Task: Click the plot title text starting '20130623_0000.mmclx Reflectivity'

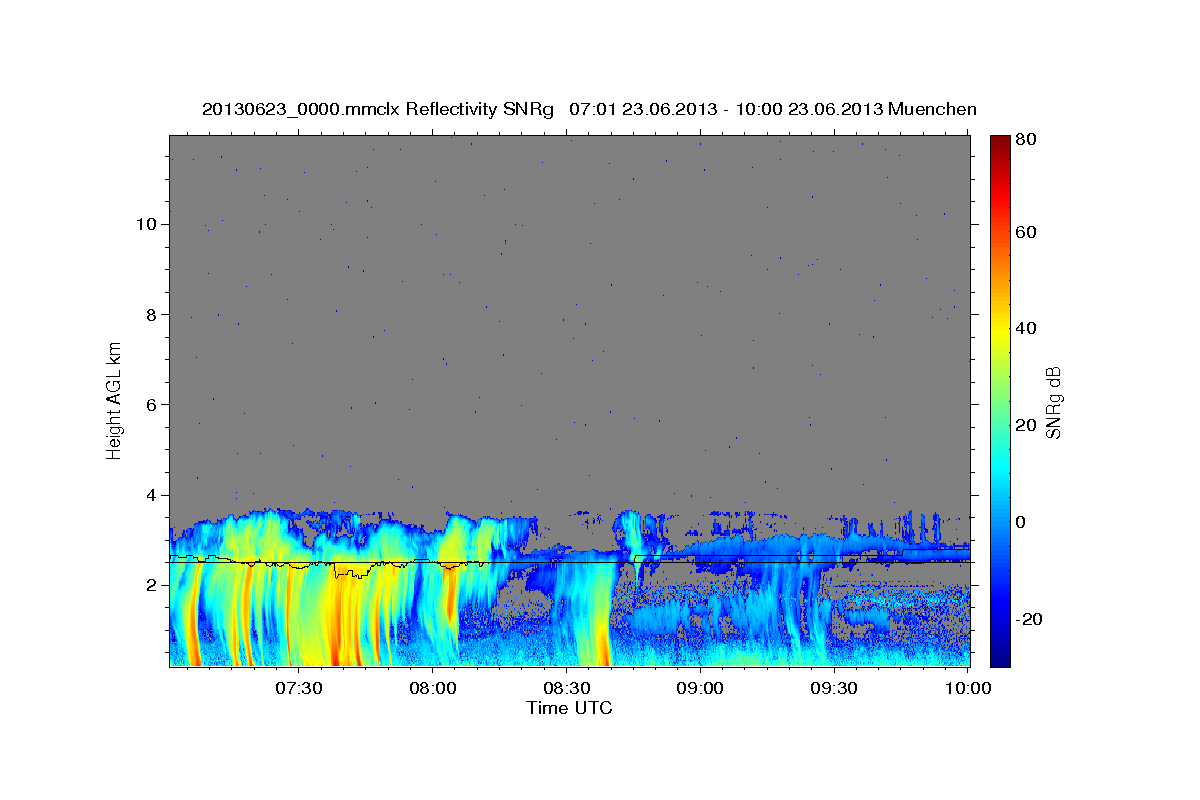Action: point(589,109)
